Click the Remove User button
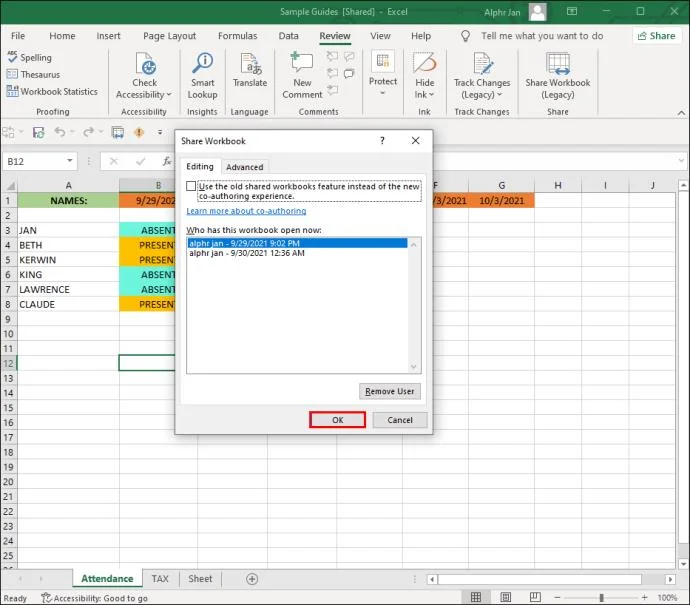This screenshot has height=605, width=690. (x=390, y=391)
